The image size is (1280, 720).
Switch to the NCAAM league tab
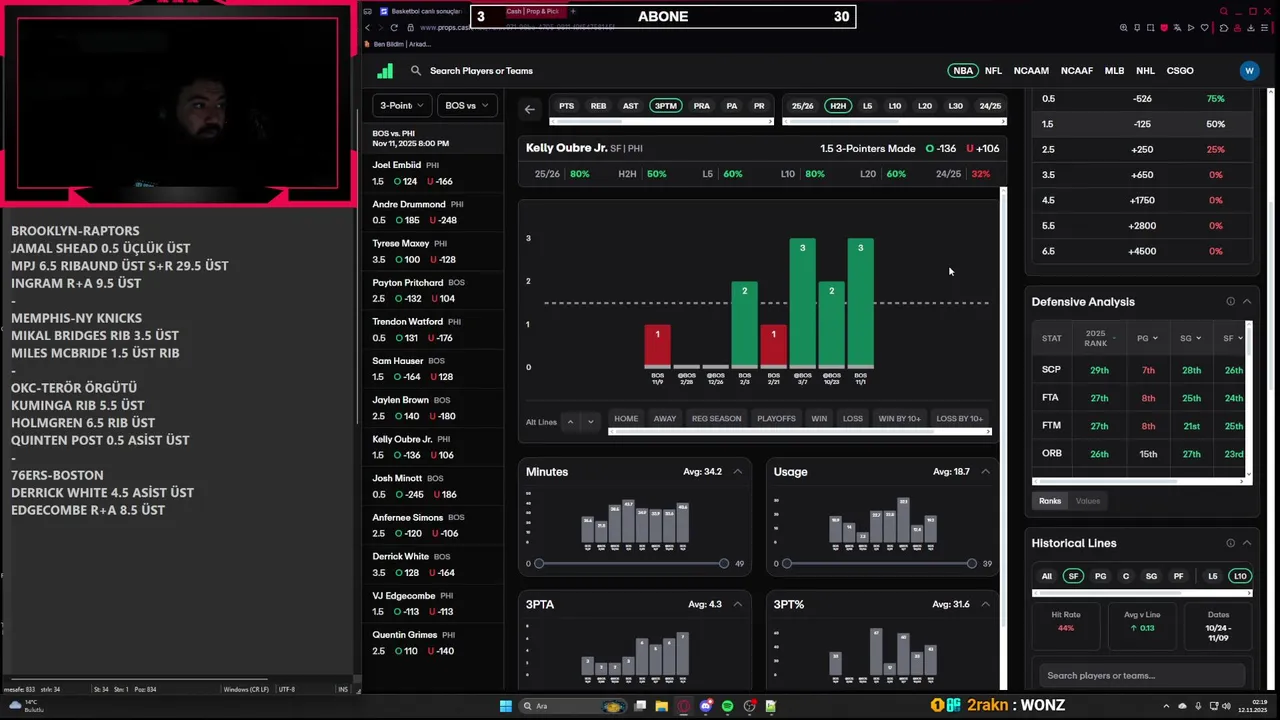1031,71
